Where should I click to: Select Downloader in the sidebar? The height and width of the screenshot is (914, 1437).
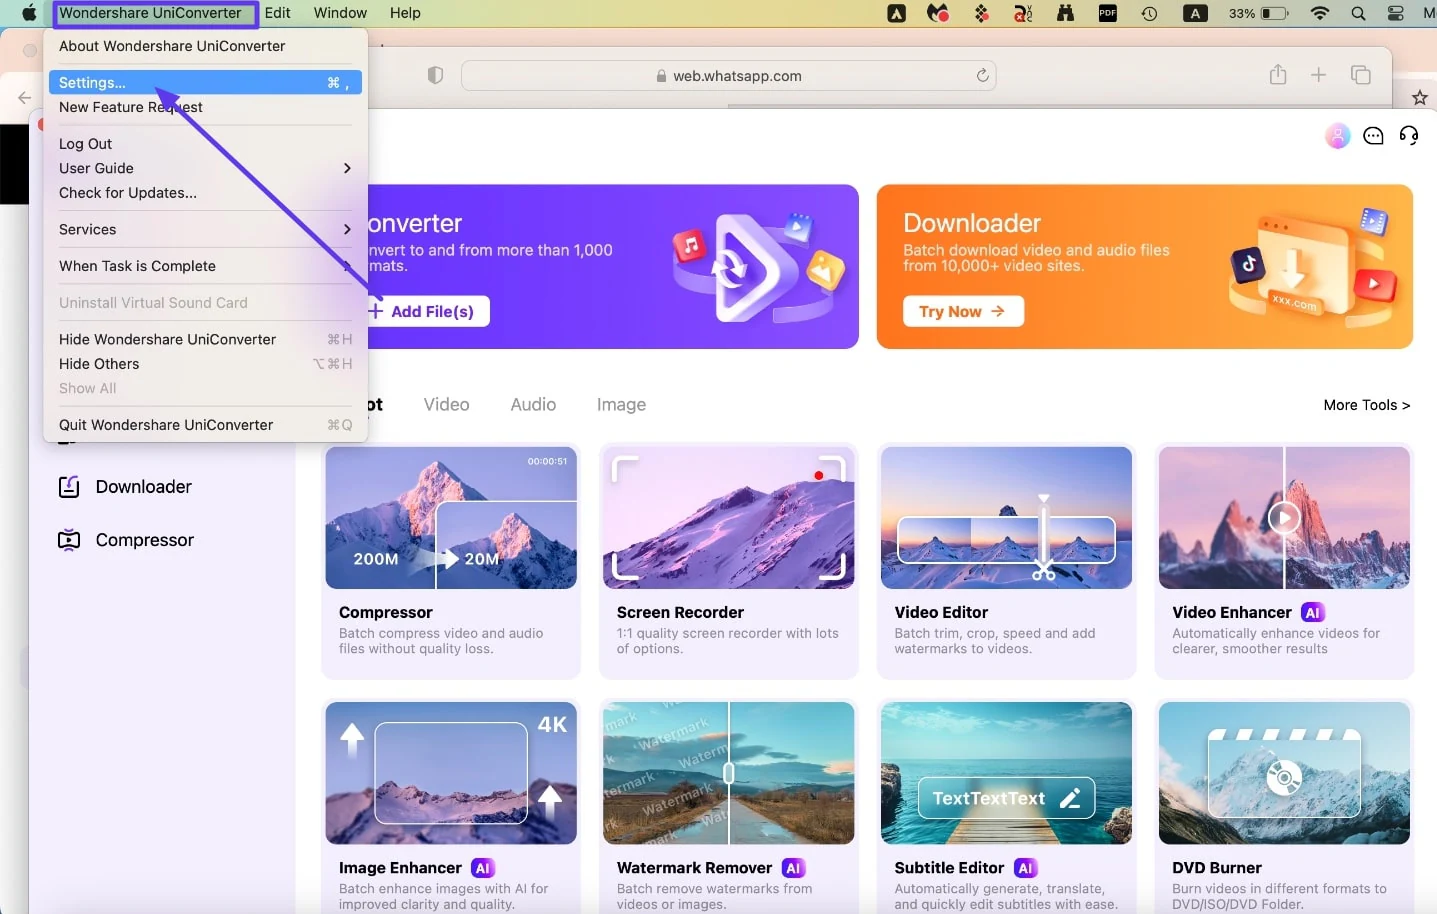125,487
